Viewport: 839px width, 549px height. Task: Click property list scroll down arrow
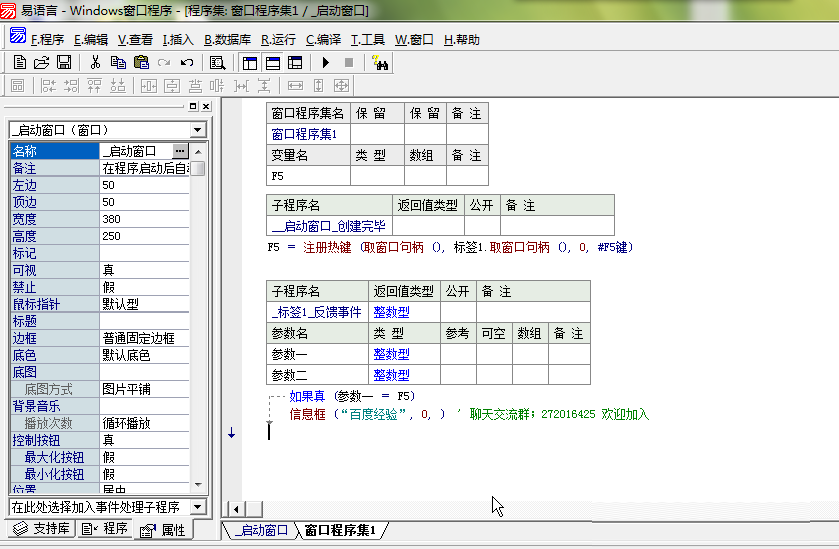point(198,485)
